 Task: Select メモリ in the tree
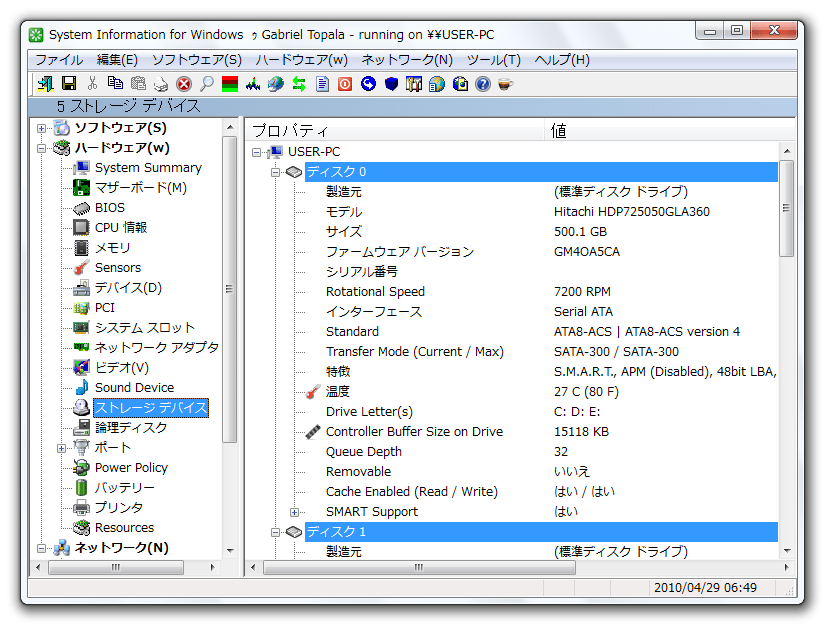[x=112, y=248]
